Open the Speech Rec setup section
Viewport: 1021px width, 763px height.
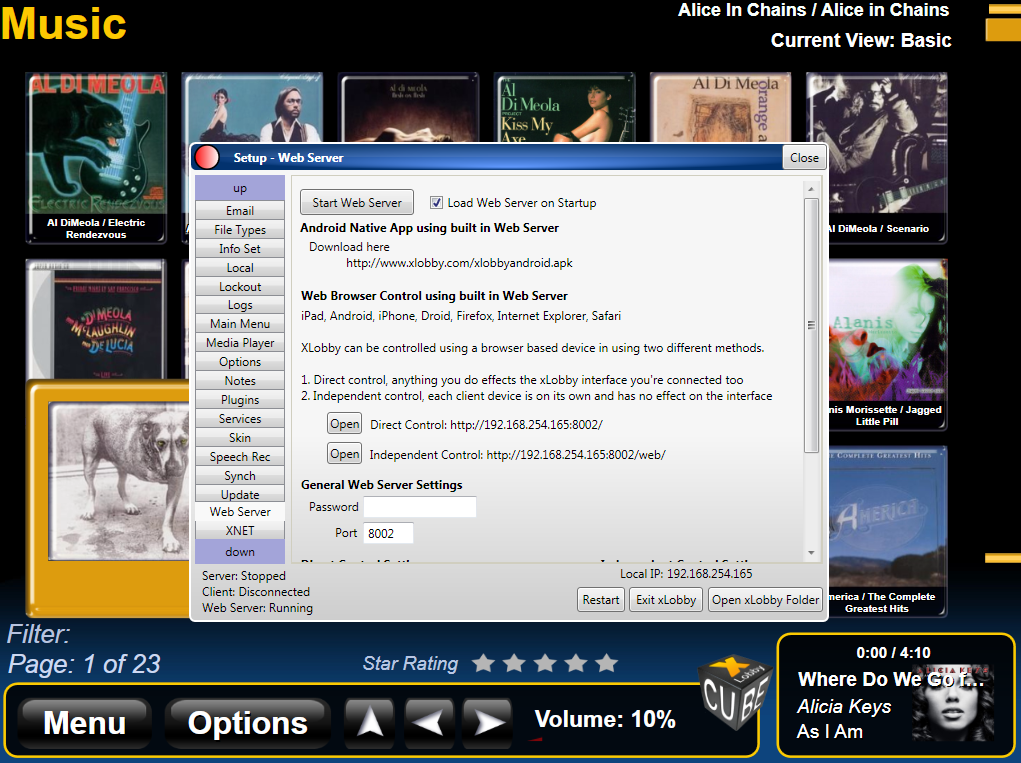240,456
